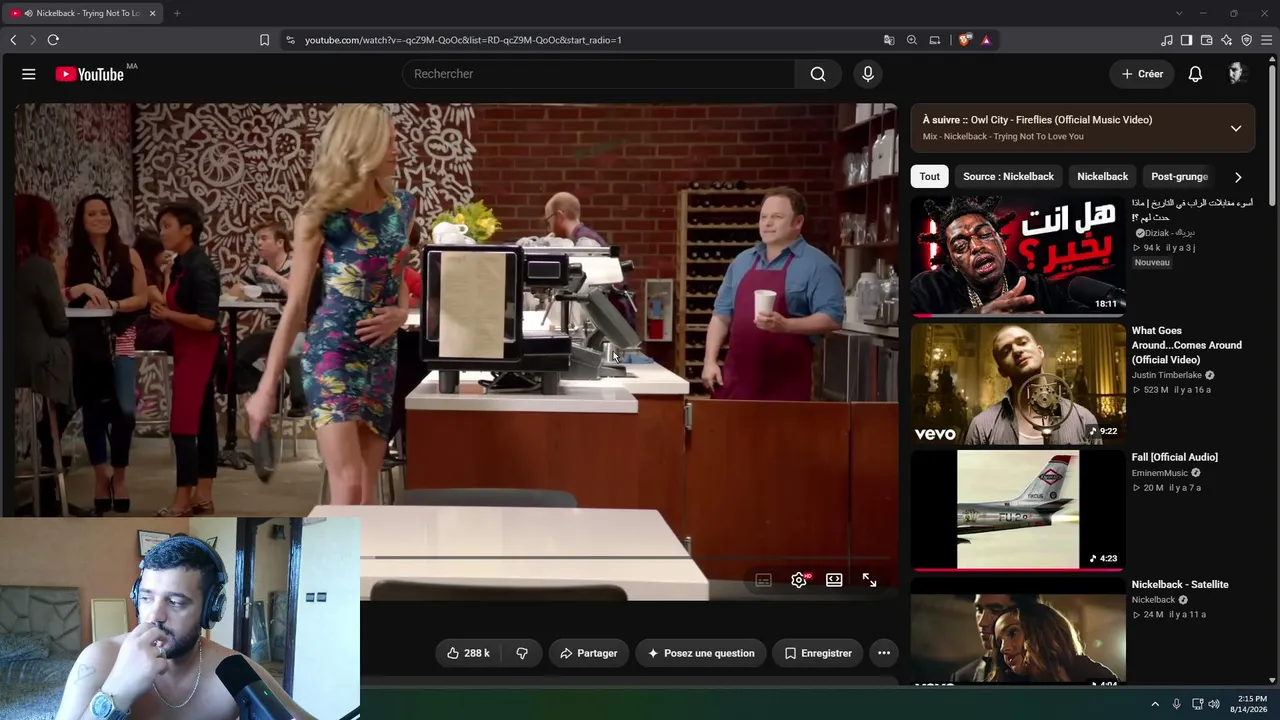Switch to theater mode
This screenshot has width=1280, height=720.
coord(834,580)
